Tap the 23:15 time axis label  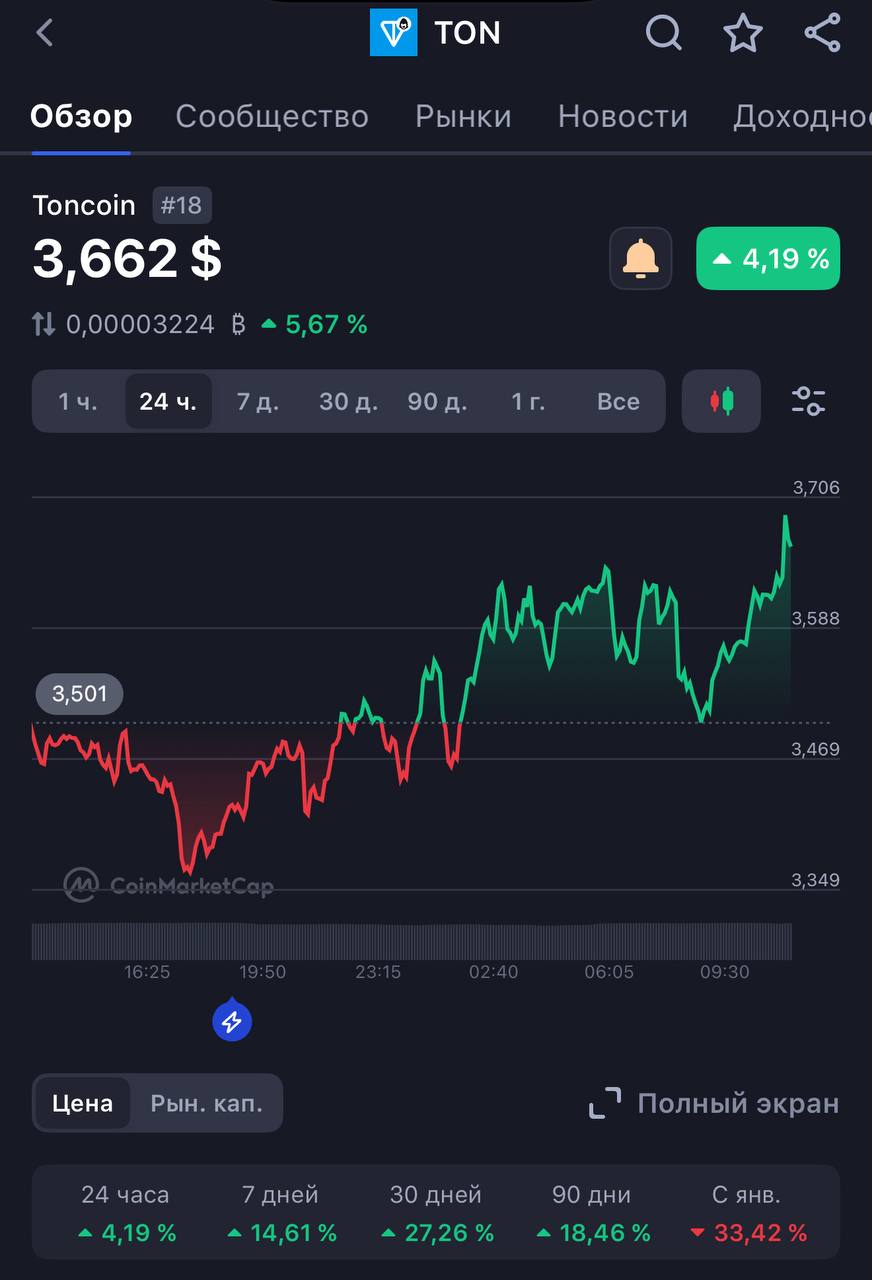(378, 972)
